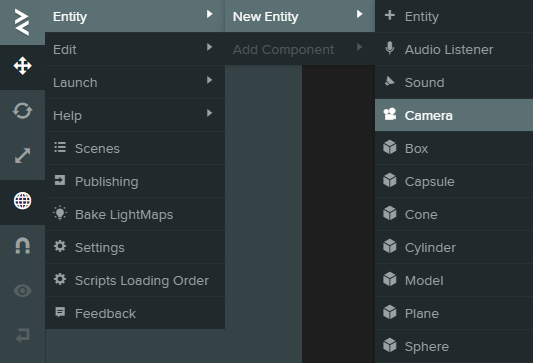Click the Feedback speech bubble icon
Image resolution: width=533 pixels, height=363 pixels.
[60, 312]
